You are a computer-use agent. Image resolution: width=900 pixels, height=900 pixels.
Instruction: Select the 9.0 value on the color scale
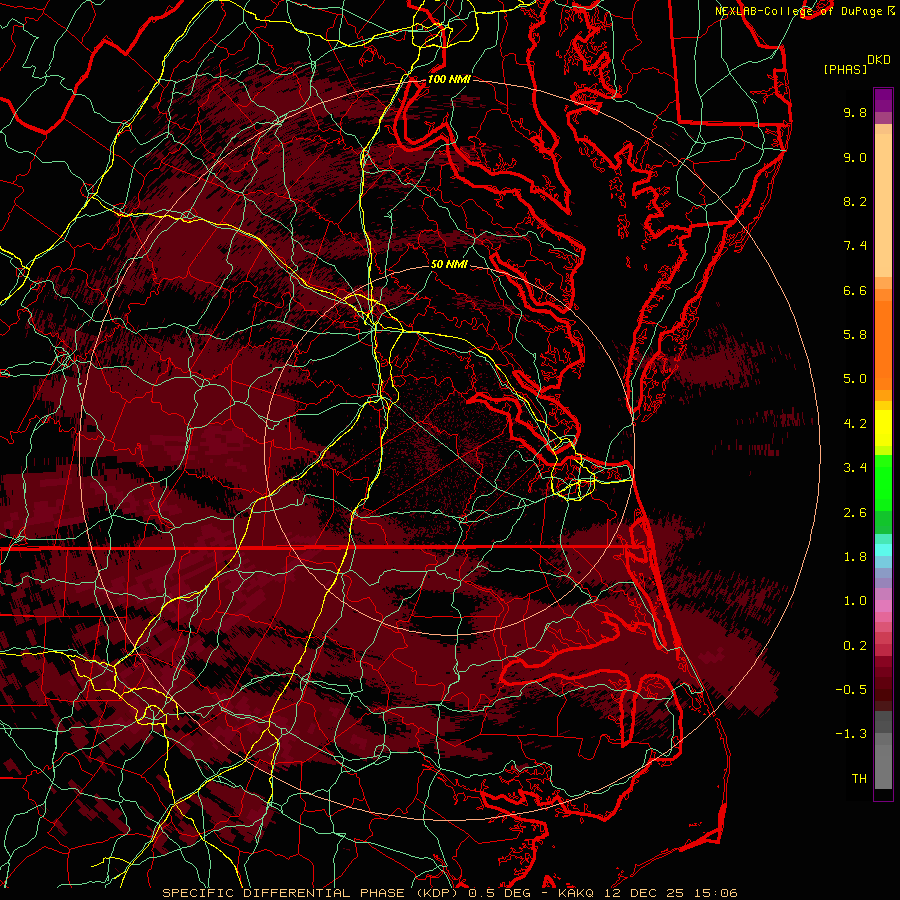855,157
